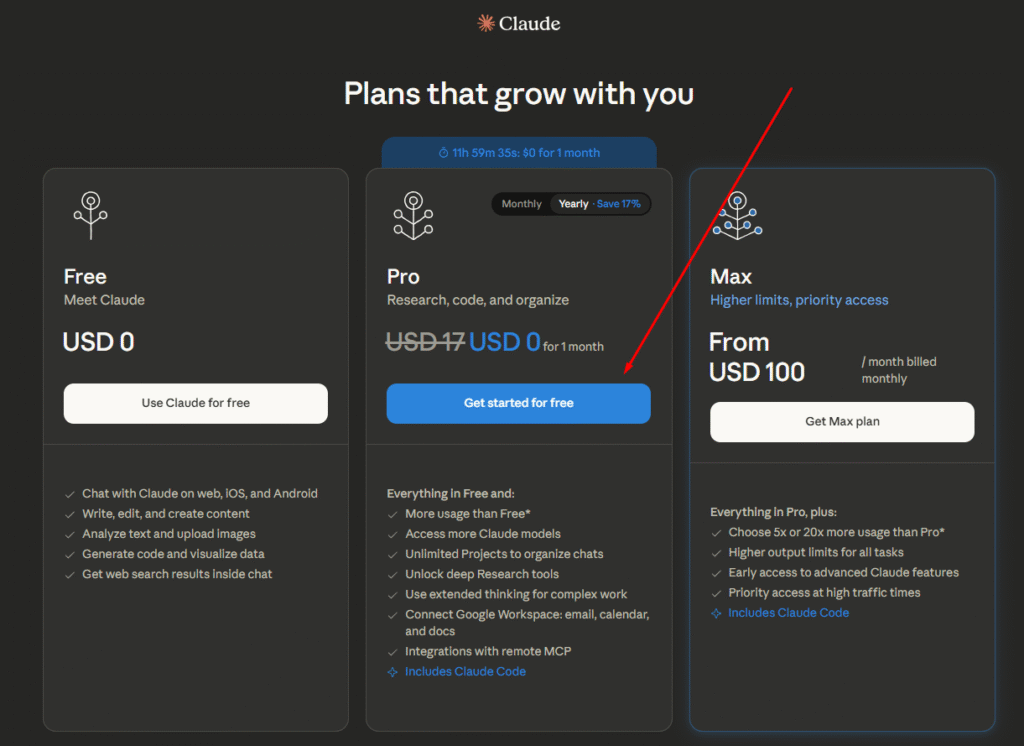
Task: Click the Max plan tree icon
Action: [x=738, y=214]
